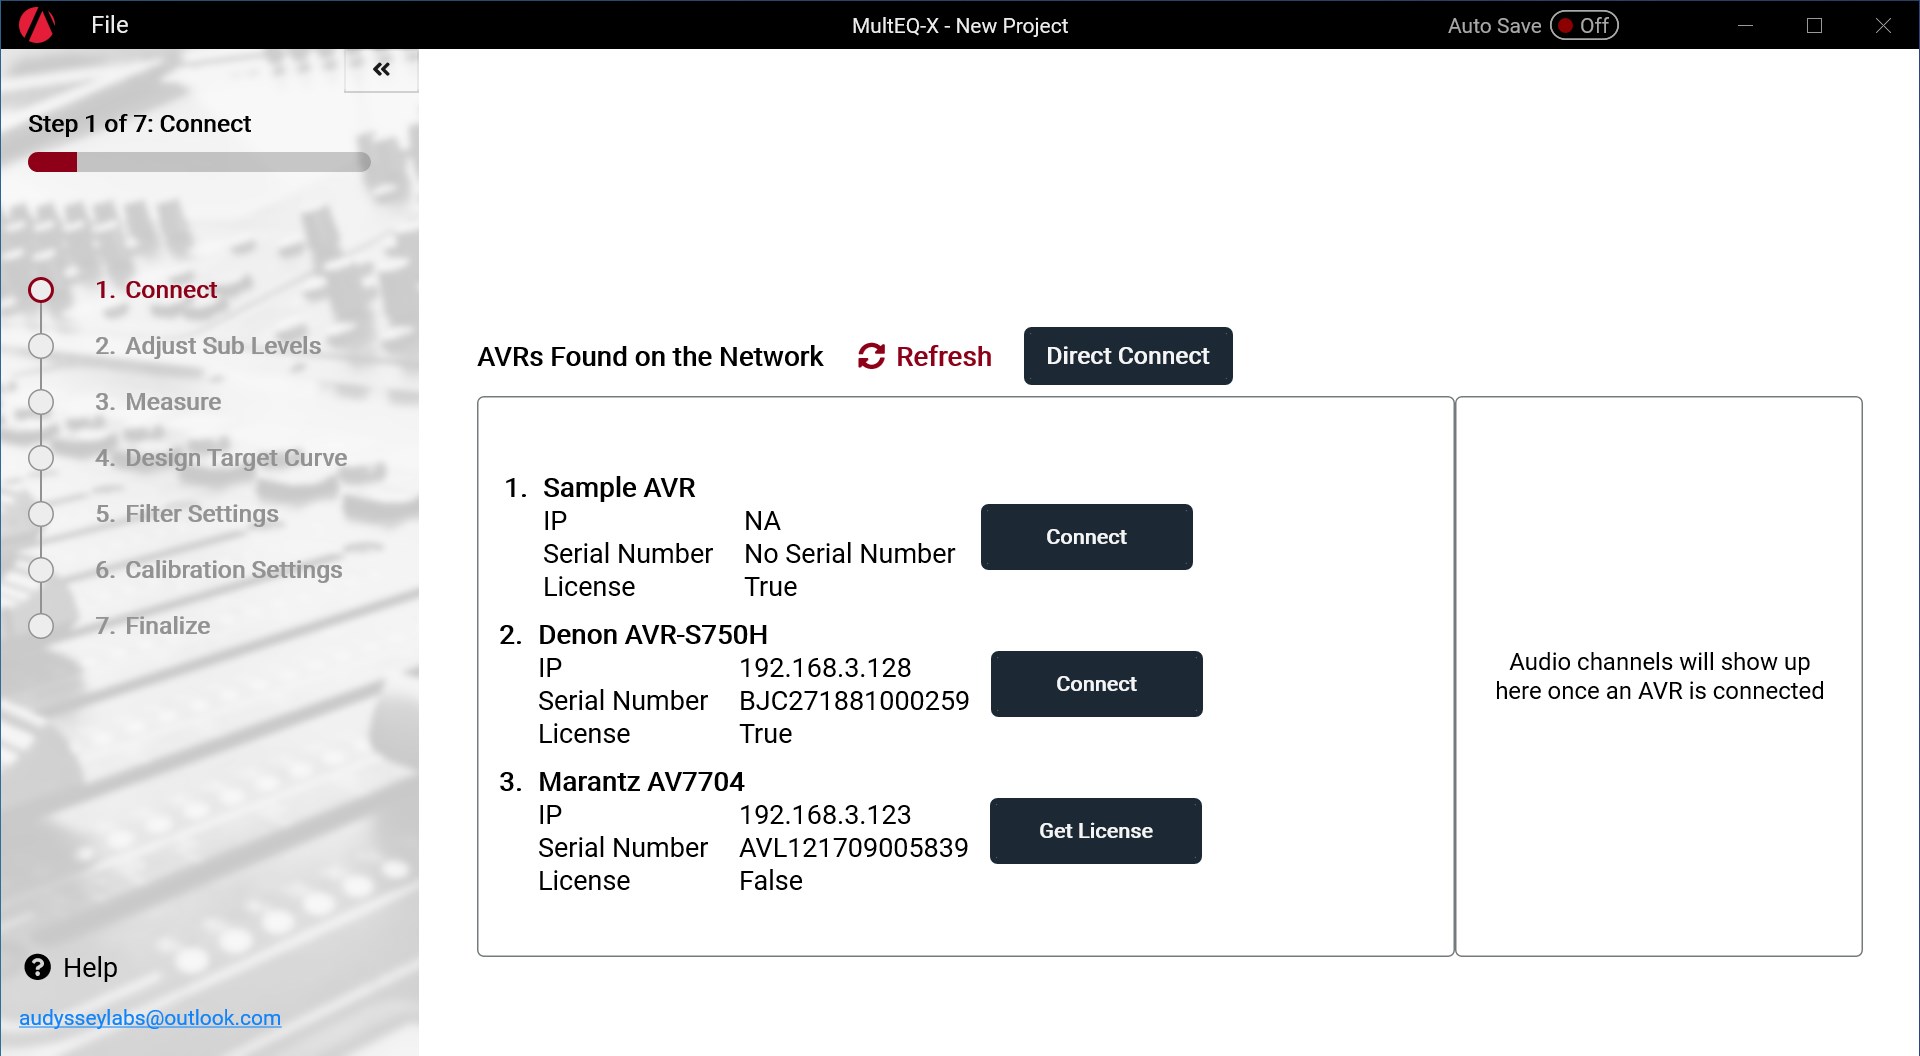Click the Direct Connect button

(x=1128, y=356)
